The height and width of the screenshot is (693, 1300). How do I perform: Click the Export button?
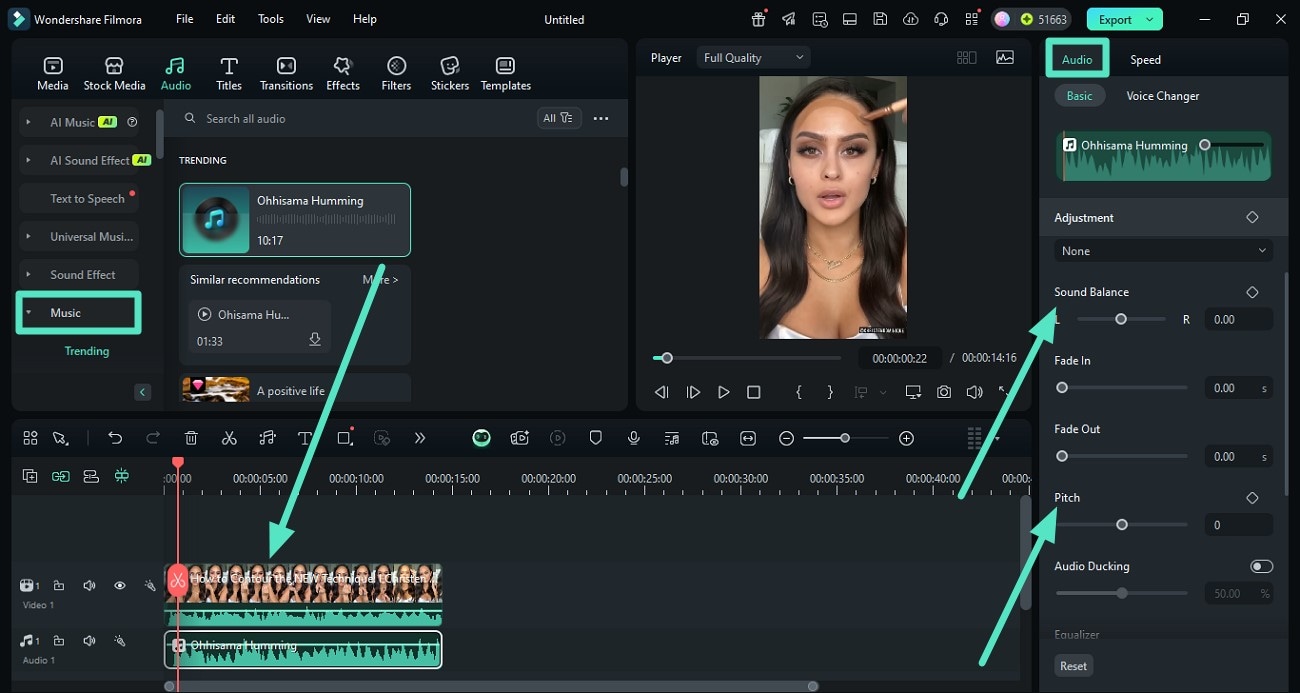[x=1114, y=19]
